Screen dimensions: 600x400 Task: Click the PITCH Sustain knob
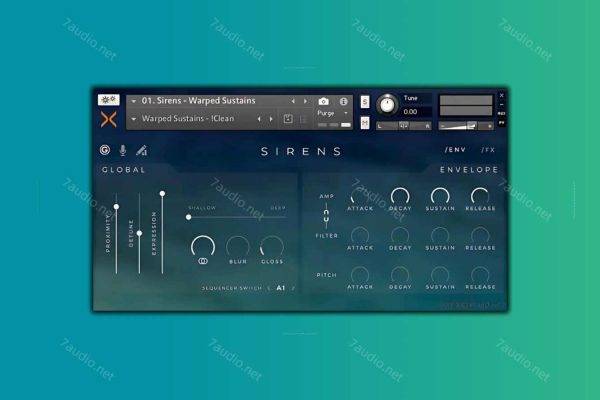click(x=440, y=275)
